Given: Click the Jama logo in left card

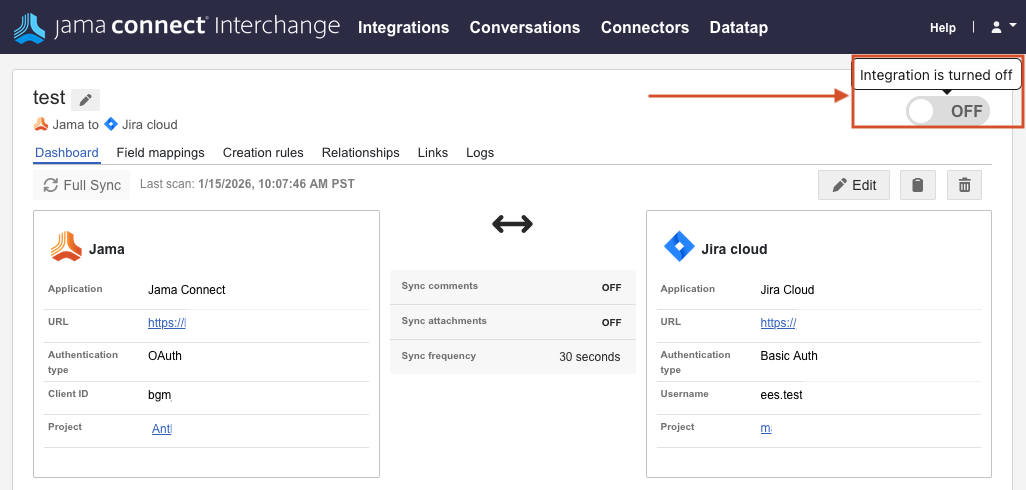Looking at the screenshot, I should click(66, 247).
